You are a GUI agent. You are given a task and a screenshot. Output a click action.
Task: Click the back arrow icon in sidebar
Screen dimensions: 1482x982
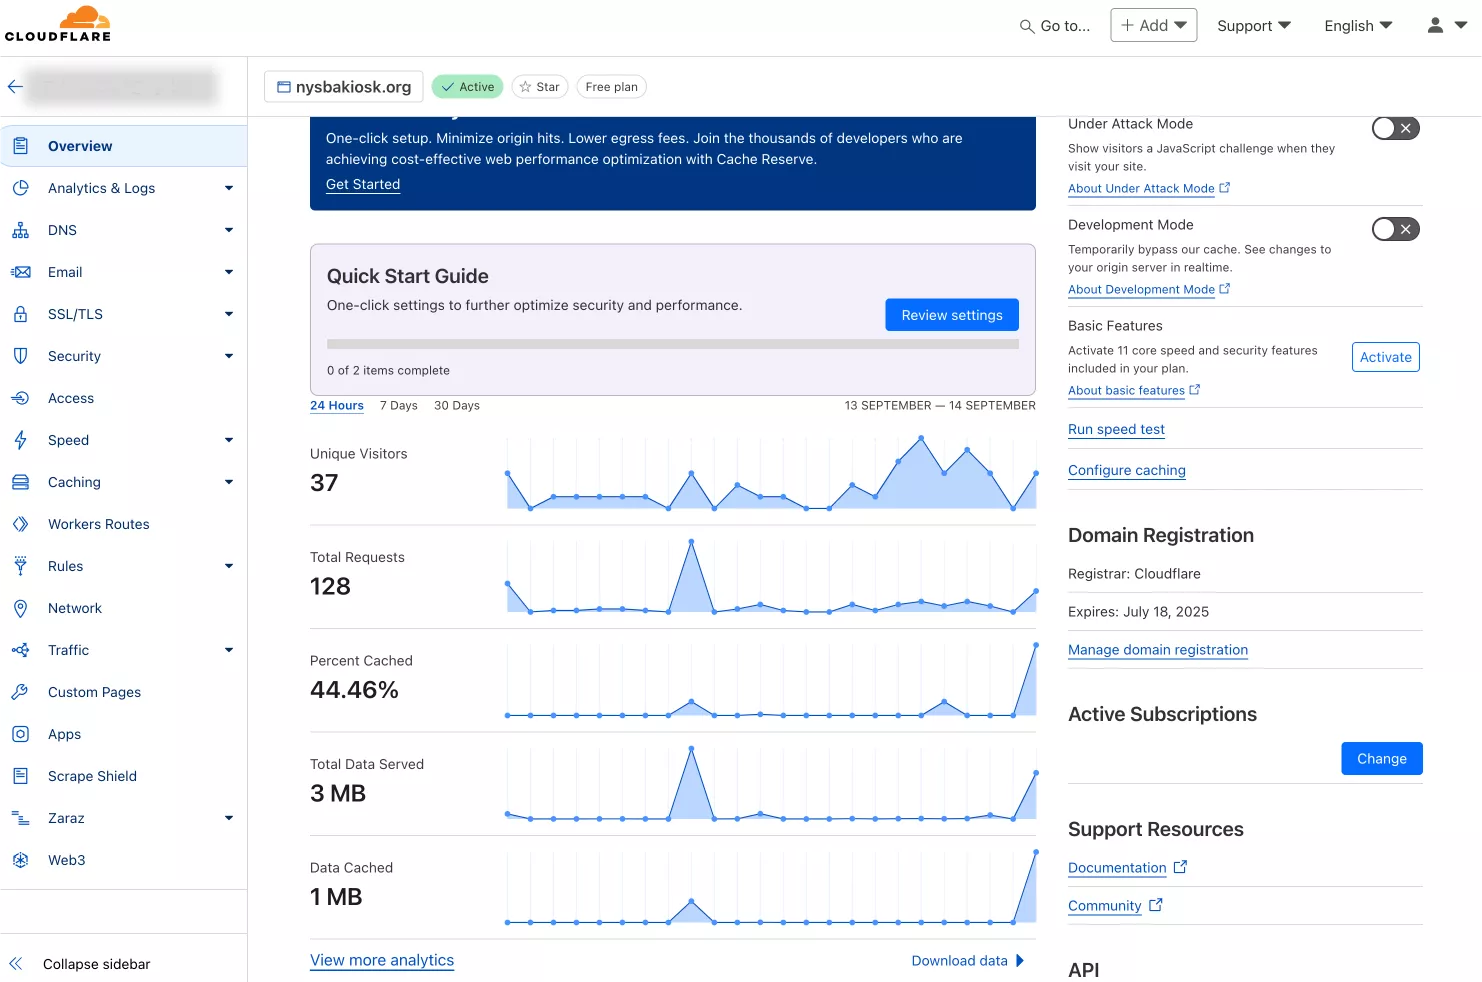(15, 87)
